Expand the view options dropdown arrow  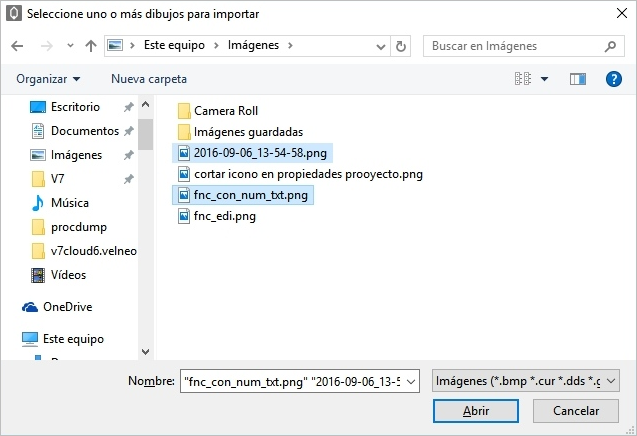[544, 79]
